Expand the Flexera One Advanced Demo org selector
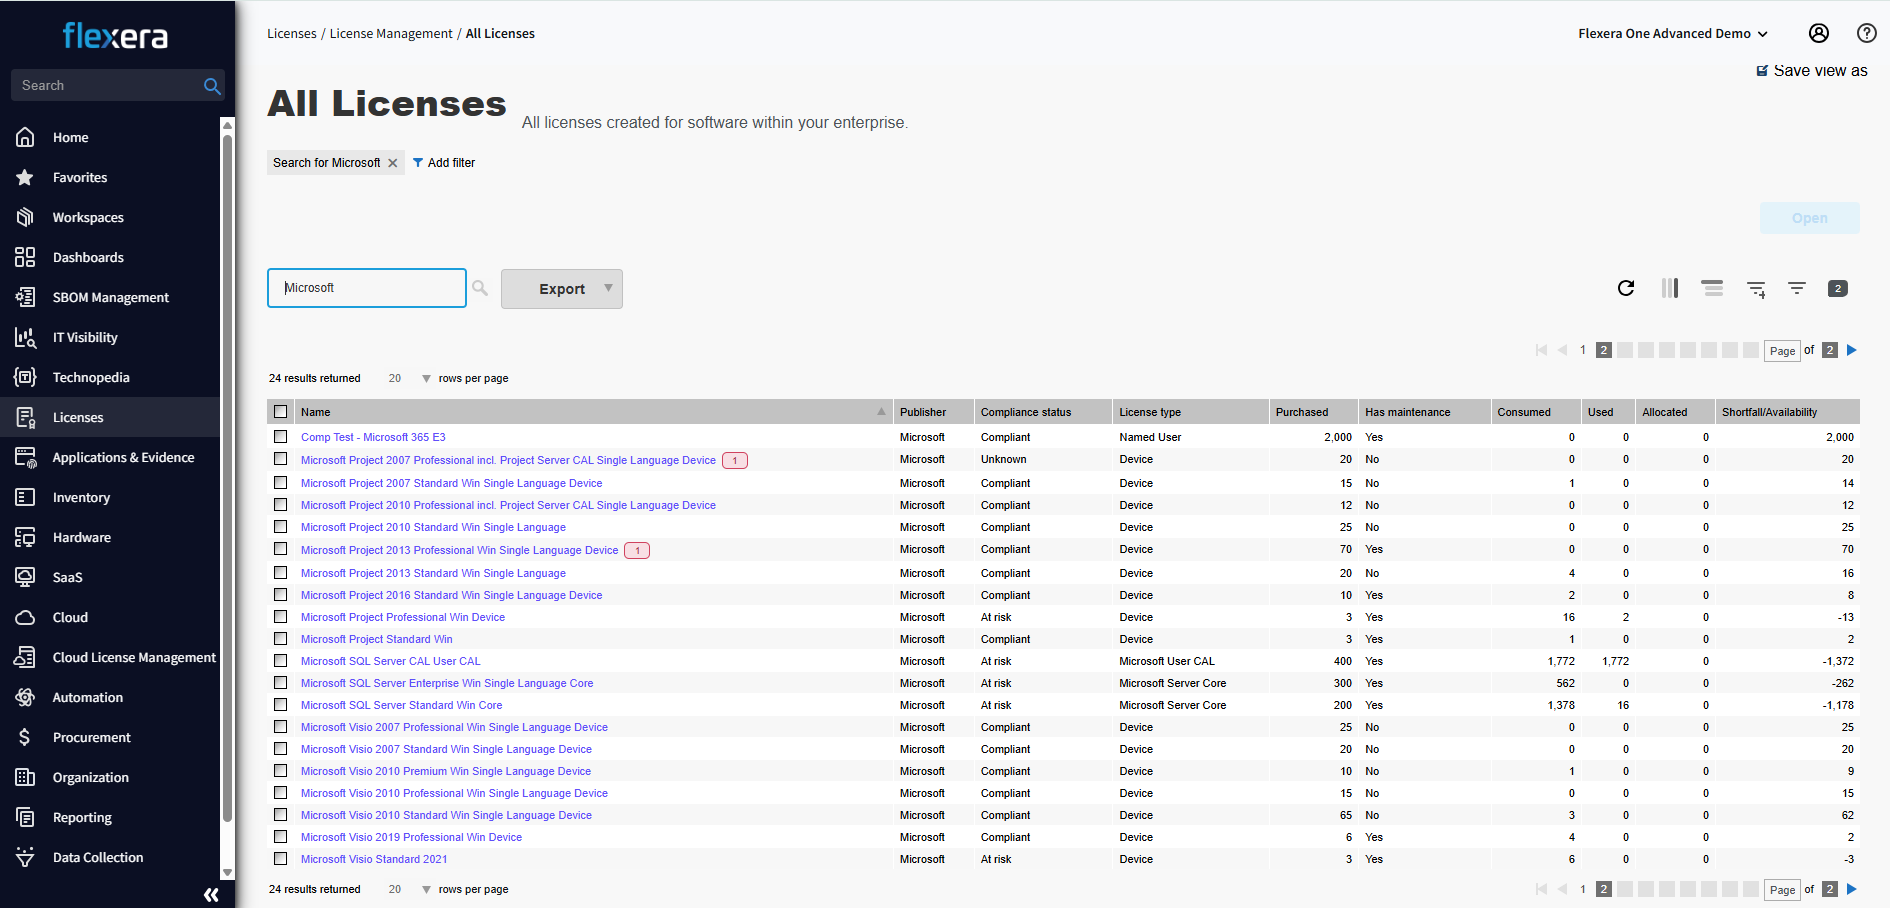This screenshot has width=1890, height=908. [1672, 34]
